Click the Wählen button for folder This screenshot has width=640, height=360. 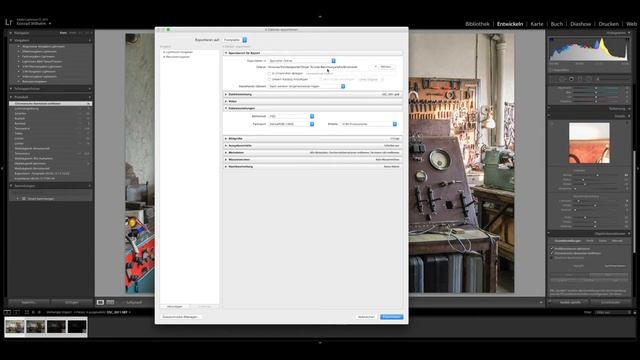(x=386, y=67)
